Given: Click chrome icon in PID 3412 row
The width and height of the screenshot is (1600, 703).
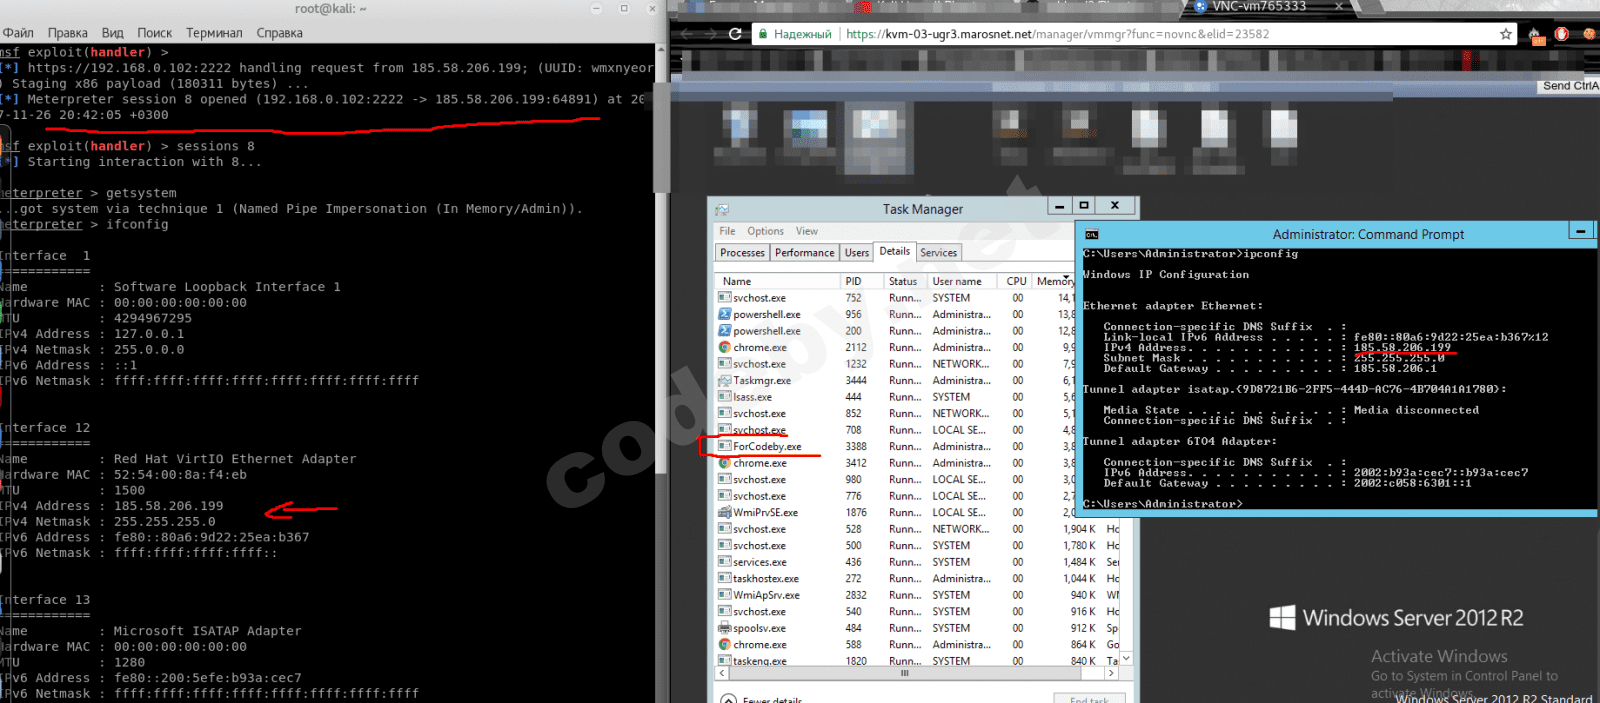Looking at the screenshot, I should coord(725,463).
